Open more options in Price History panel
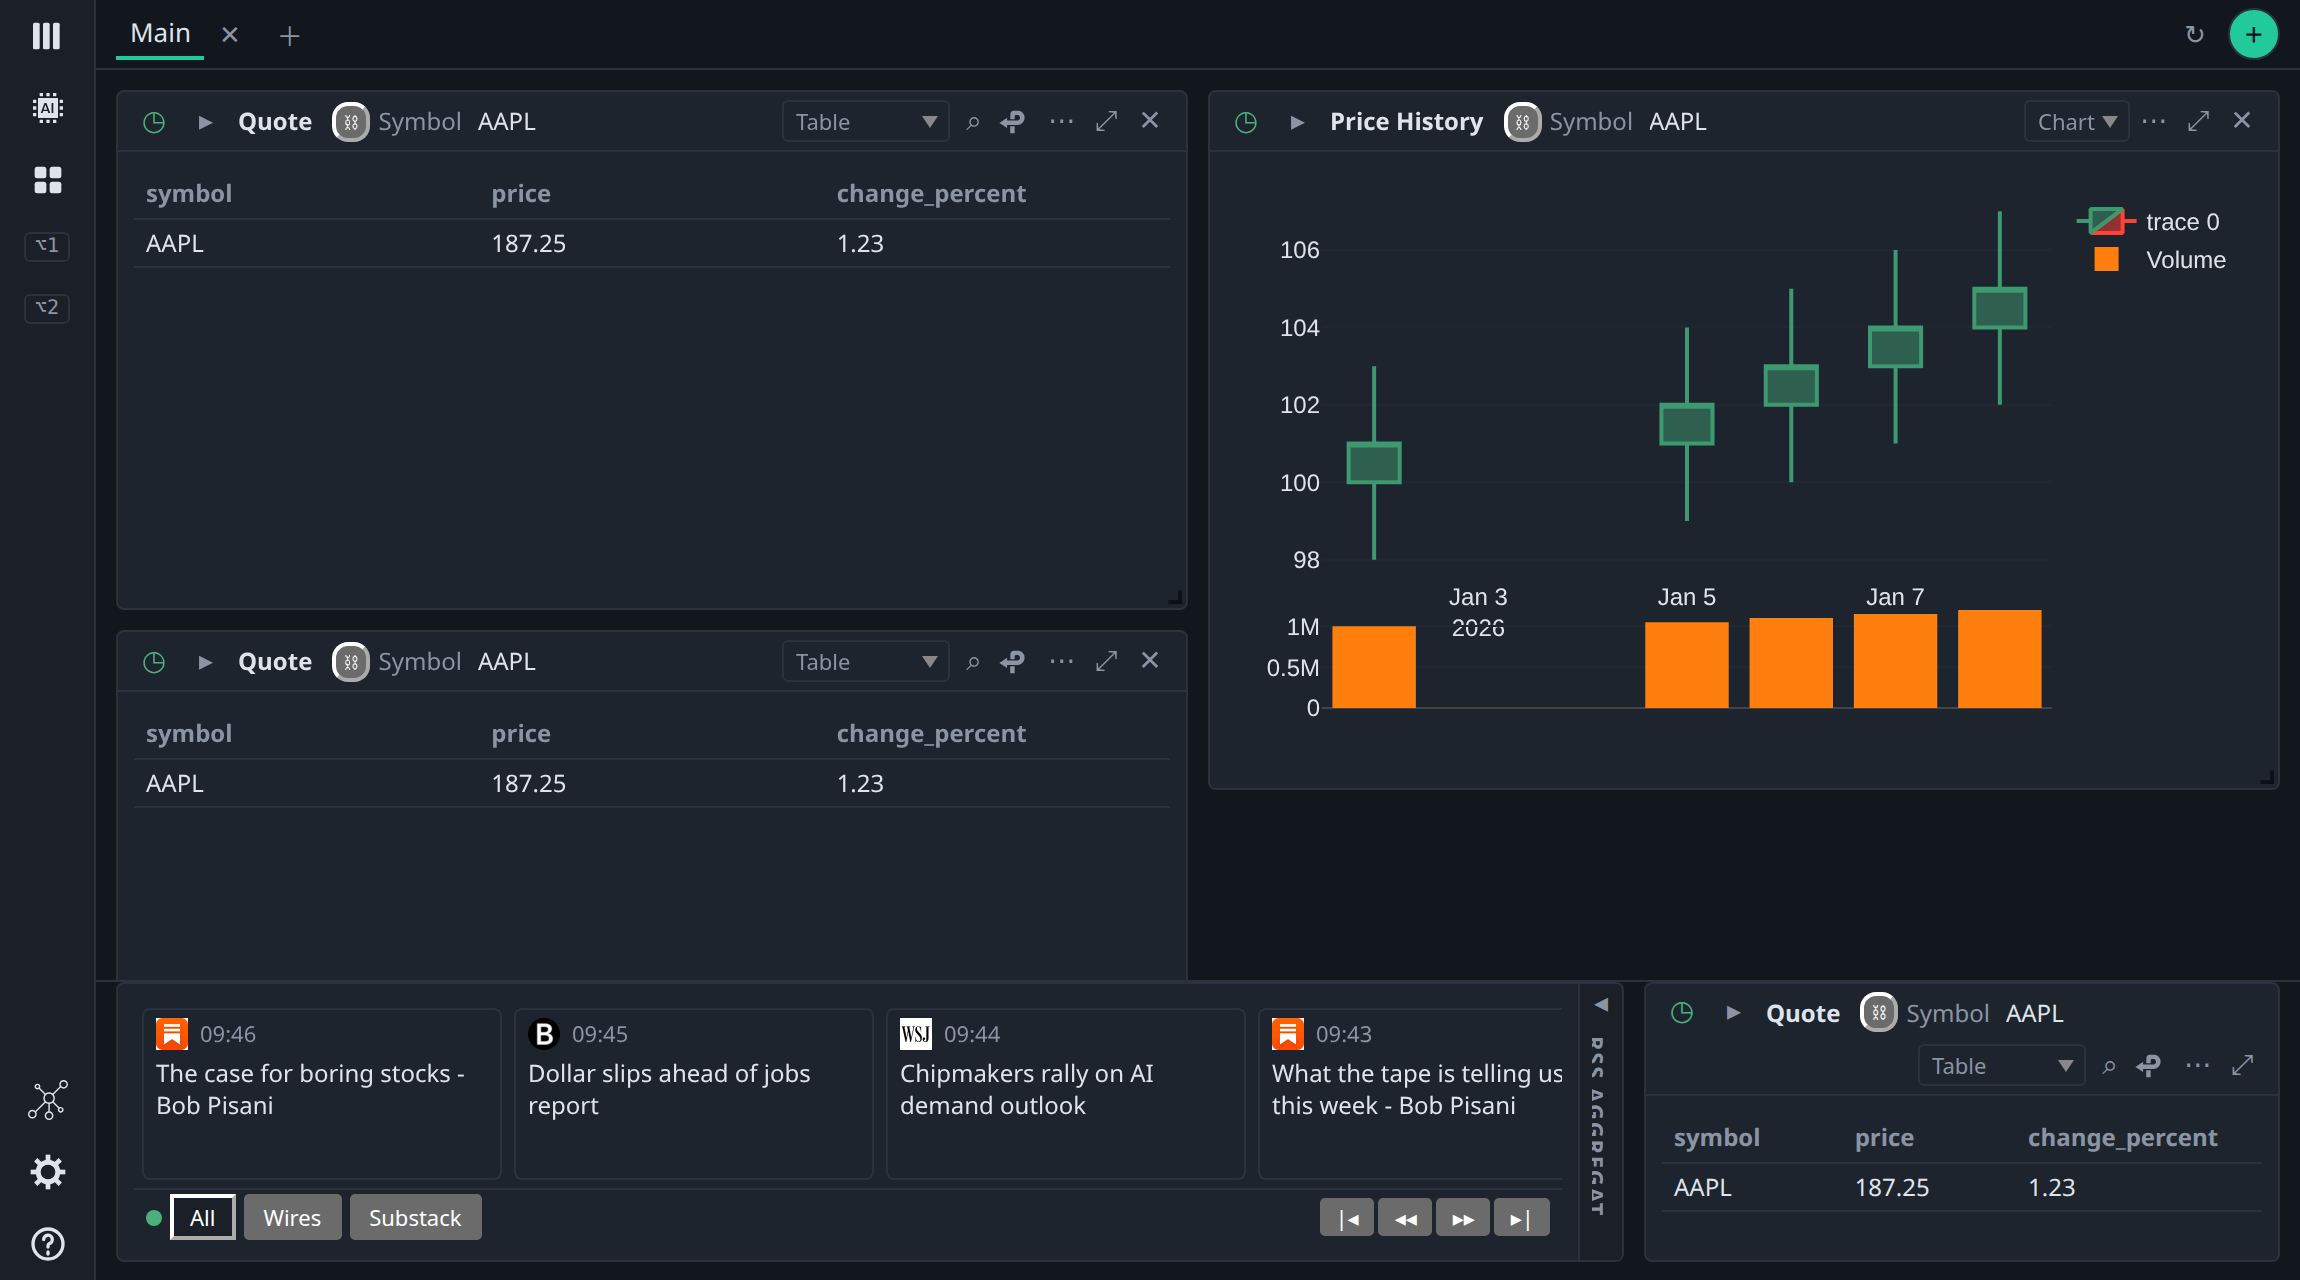 point(2154,122)
